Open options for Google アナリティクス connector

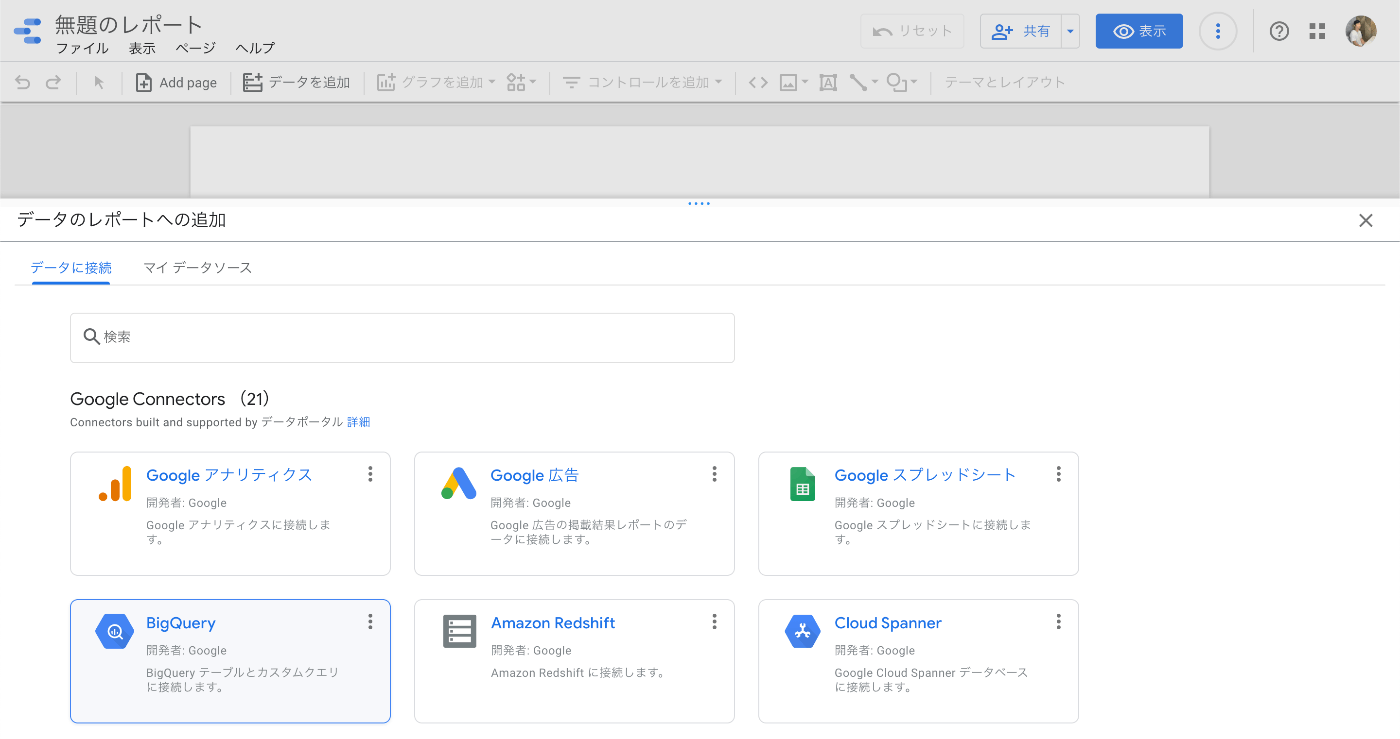pos(370,474)
